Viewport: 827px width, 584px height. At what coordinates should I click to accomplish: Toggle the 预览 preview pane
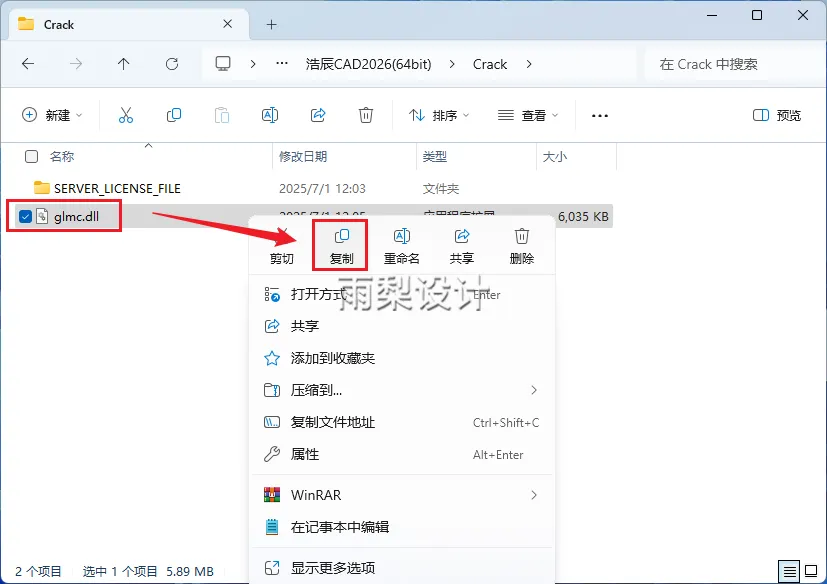coord(776,115)
